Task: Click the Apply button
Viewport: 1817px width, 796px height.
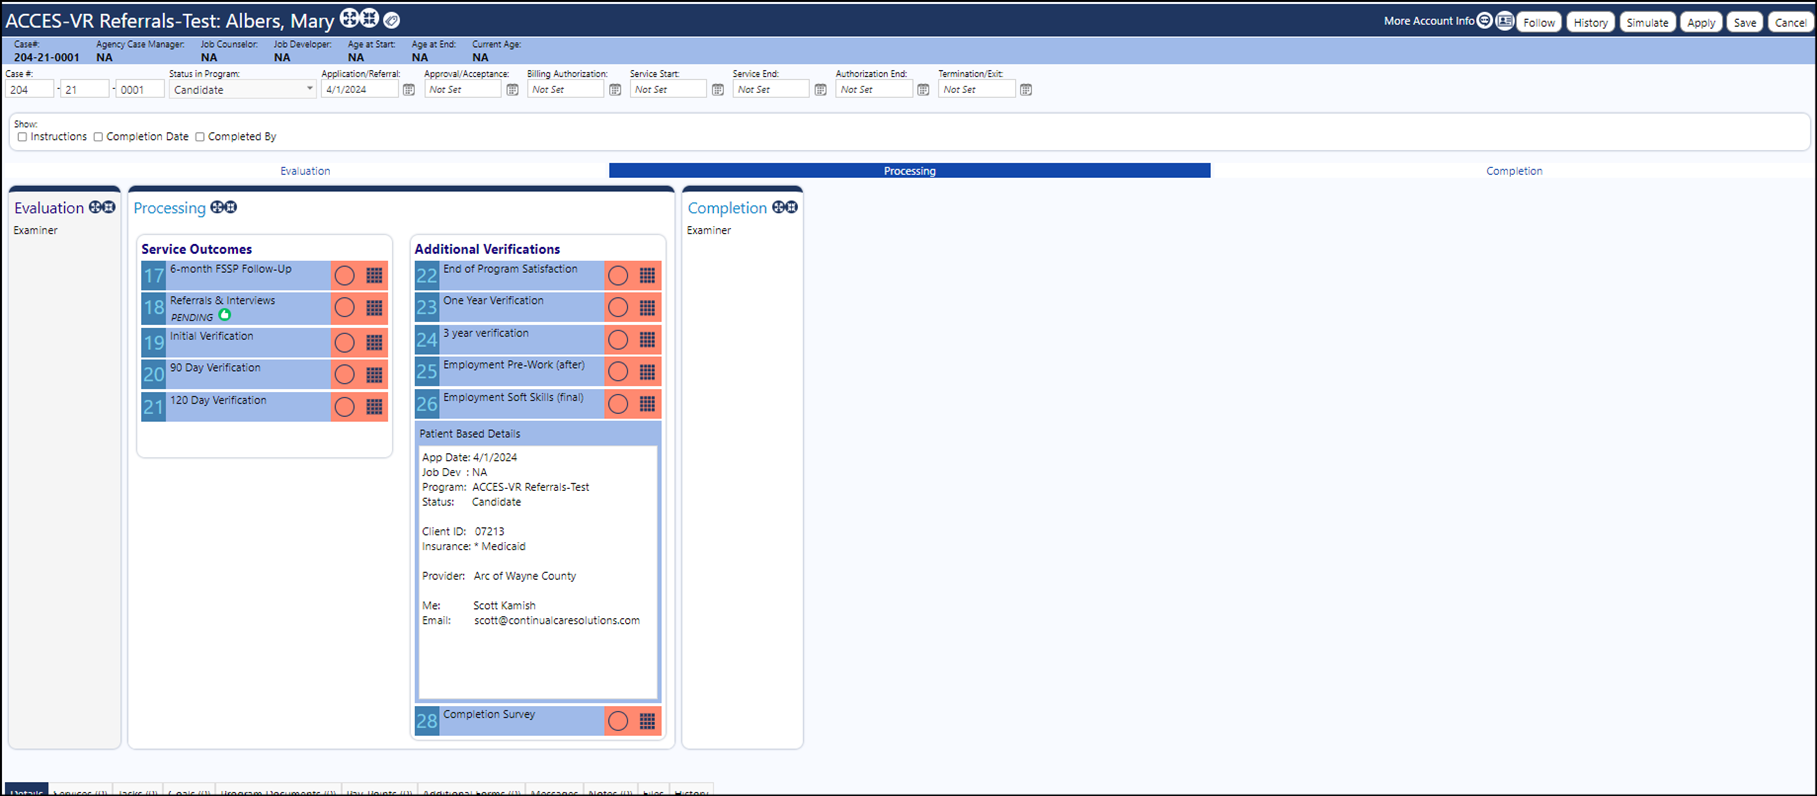Action: tap(1701, 22)
